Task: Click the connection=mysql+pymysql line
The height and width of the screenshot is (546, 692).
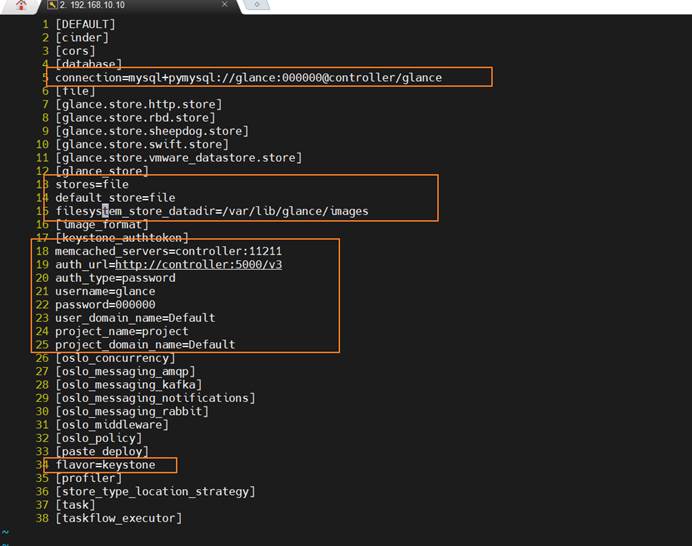Action: 248,78
